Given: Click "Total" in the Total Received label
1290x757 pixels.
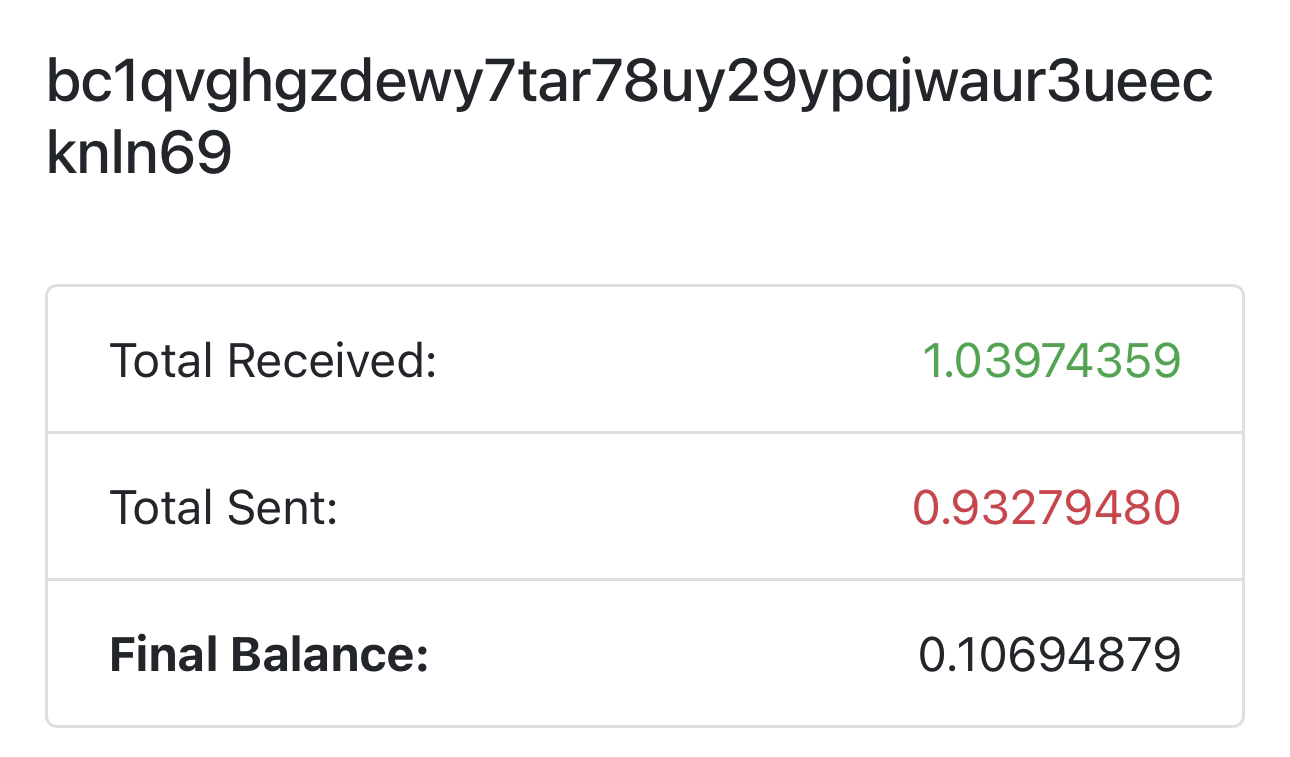Looking at the screenshot, I should tap(162, 360).
